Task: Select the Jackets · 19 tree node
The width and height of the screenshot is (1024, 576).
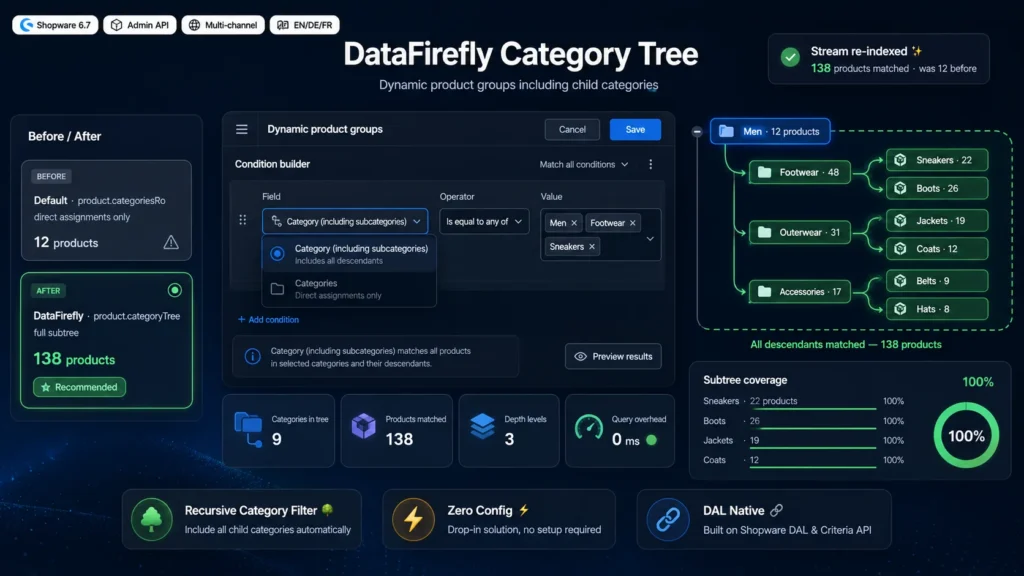Action: (937, 221)
